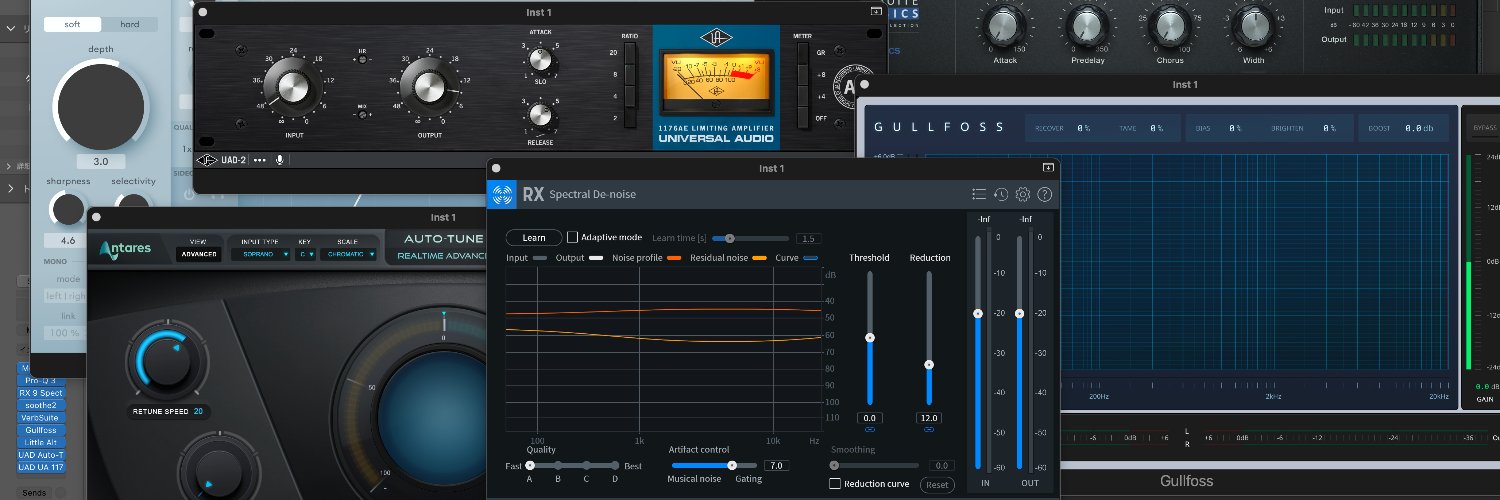
Task: Open the RX undo history clock icon
Action: pos(1001,194)
